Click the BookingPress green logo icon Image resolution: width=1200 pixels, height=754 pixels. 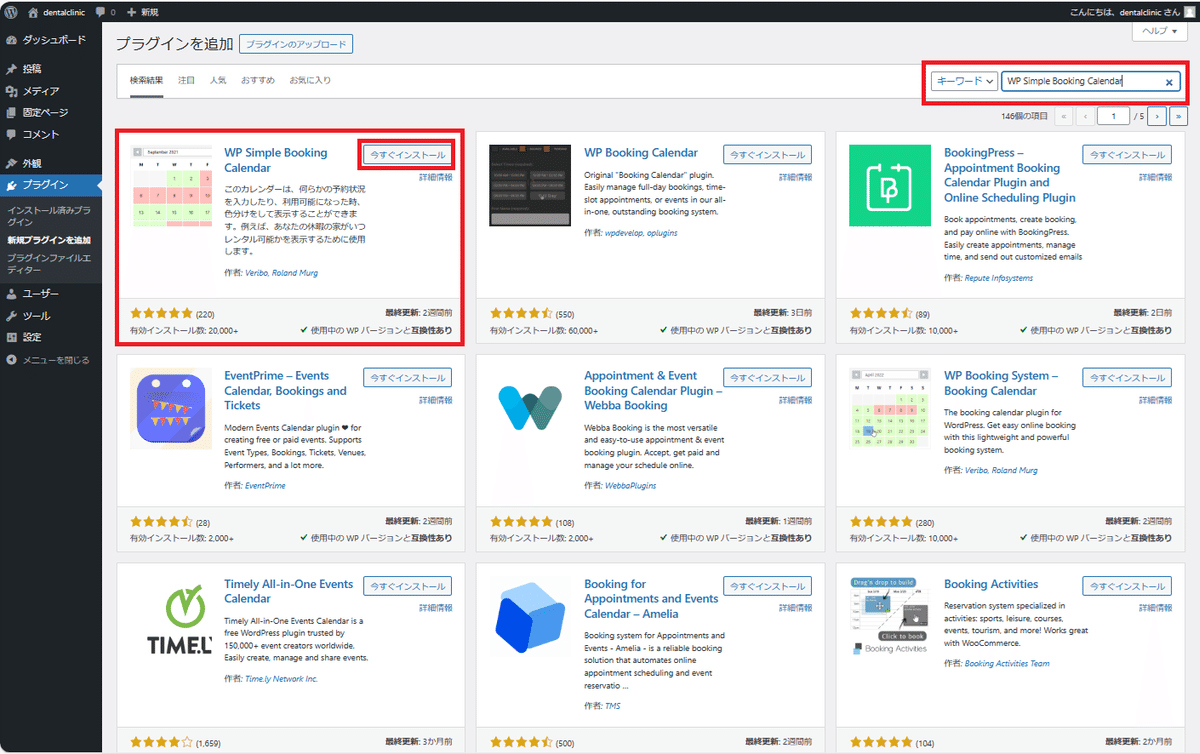click(x=890, y=186)
